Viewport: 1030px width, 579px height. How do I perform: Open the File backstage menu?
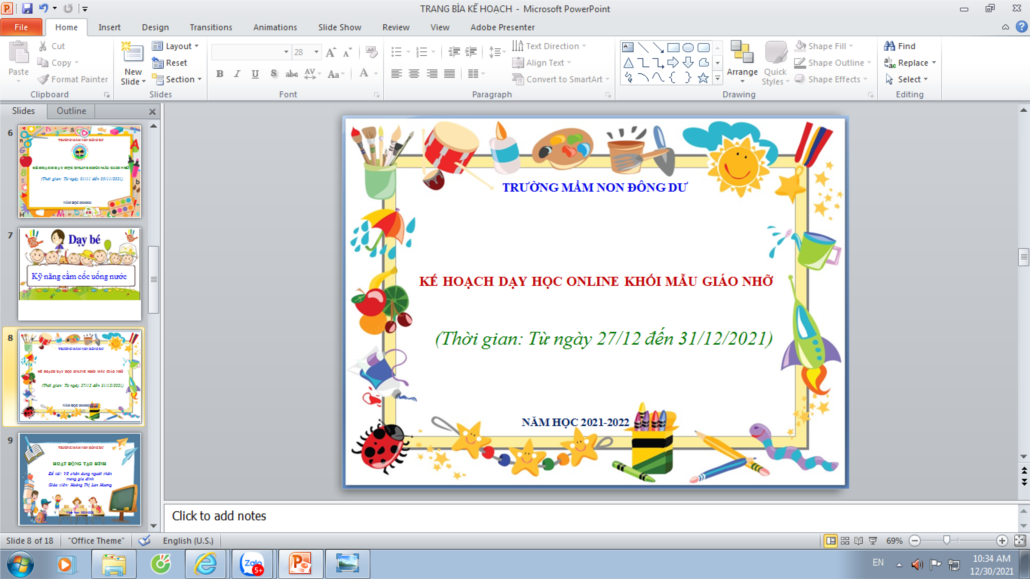point(21,27)
